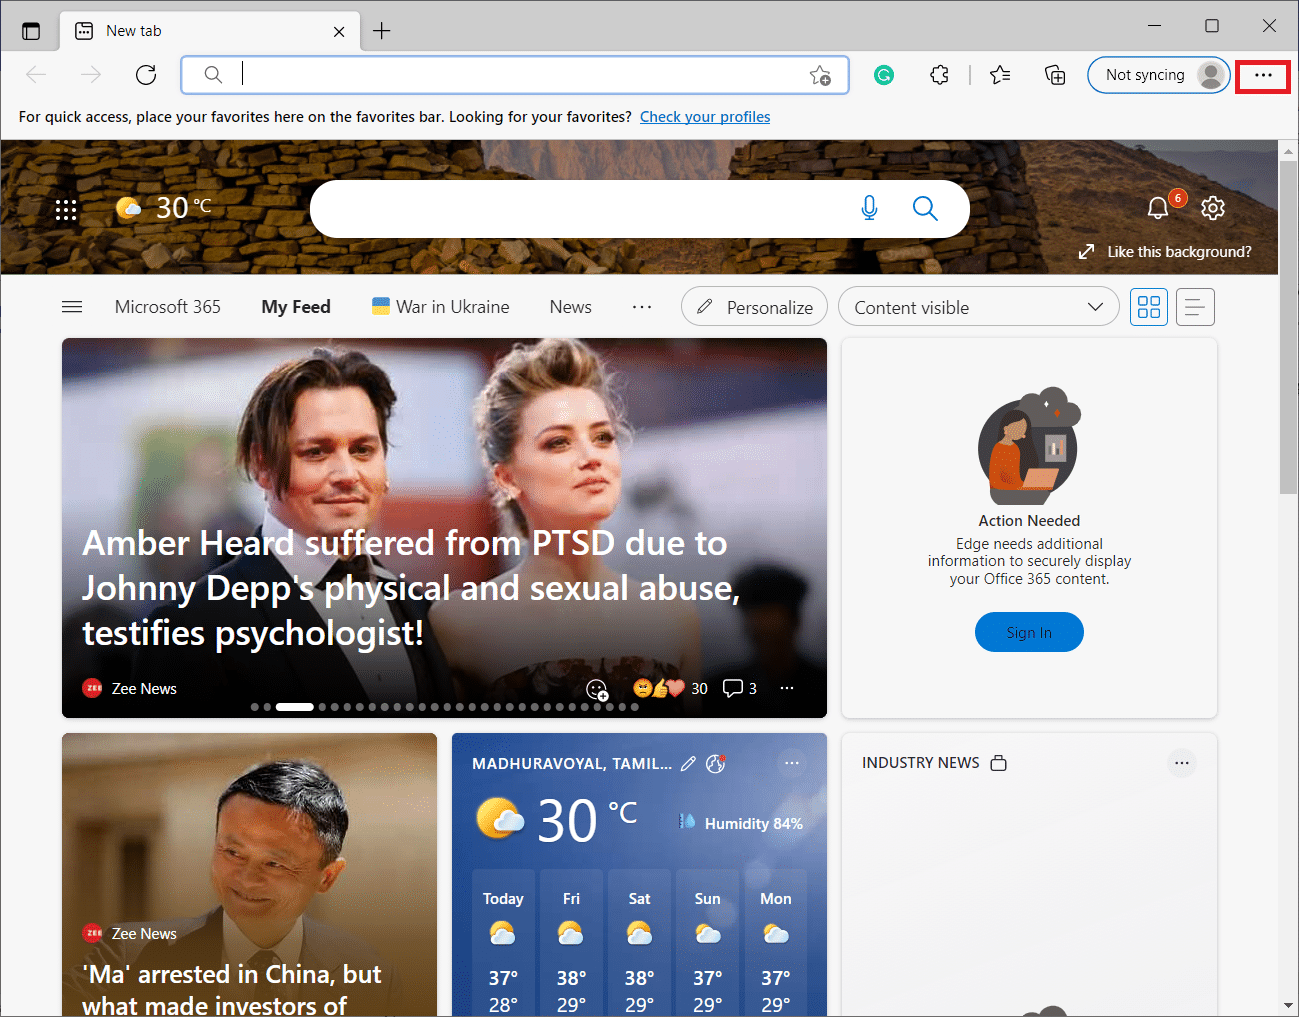Open more options on Amber Heard story
The width and height of the screenshot is (1299, 1017).
[x=787, y=688]
